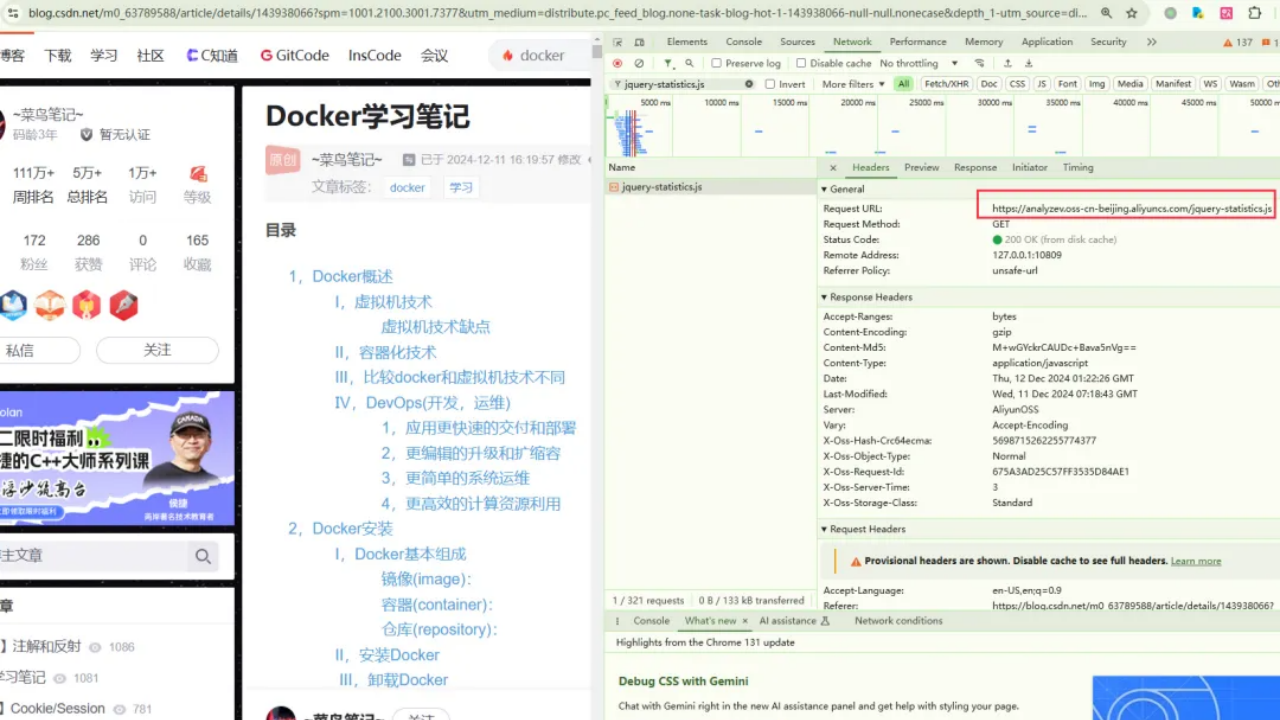Click the export HAR download arrow icon
Image resolution: width=1280 pixels, height=720 pixels.
[1028, 63]
